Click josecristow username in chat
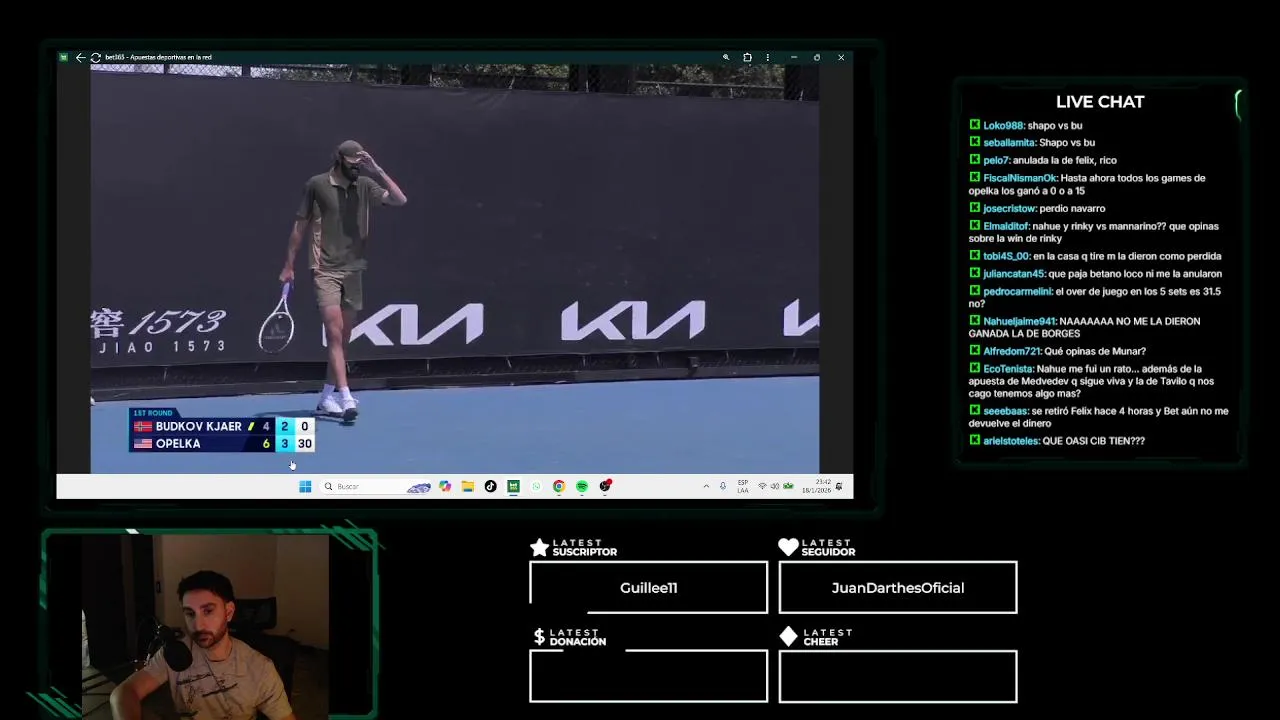 tap(1009, 209)
